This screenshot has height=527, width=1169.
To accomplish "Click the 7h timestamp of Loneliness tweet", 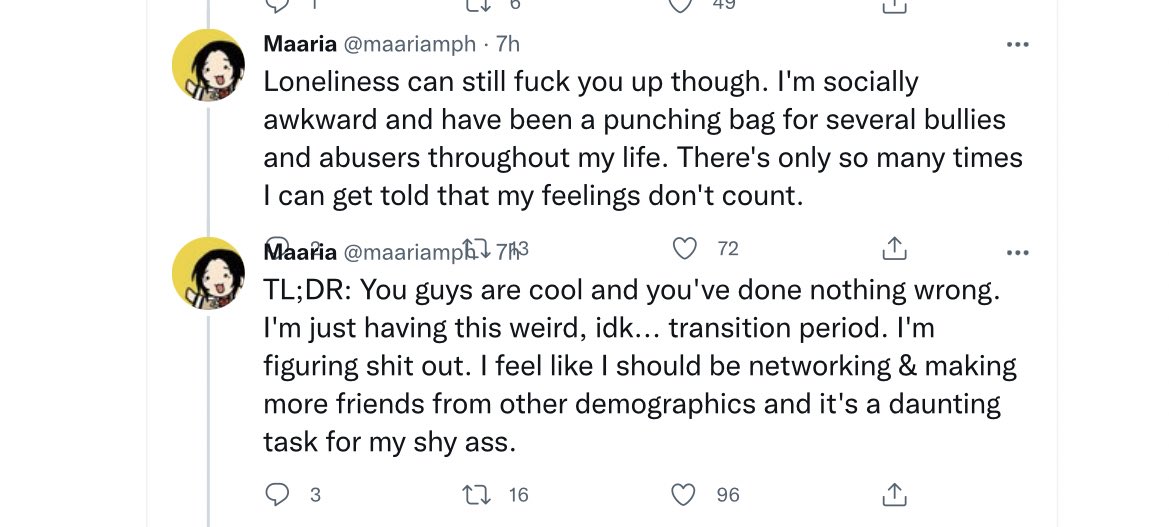I will (x=508, y=44).
